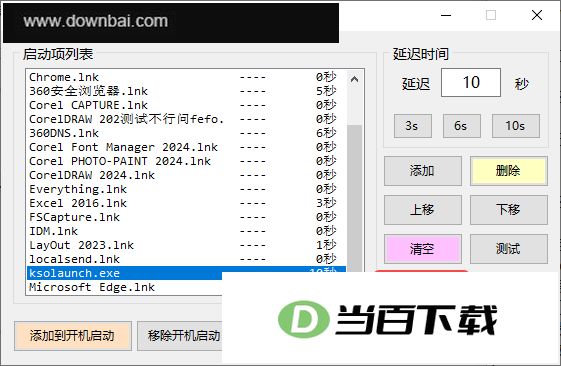Click the yellow 删除 button
The height and width of the screenshot is (366, 561).
click(x=508, y=171)
